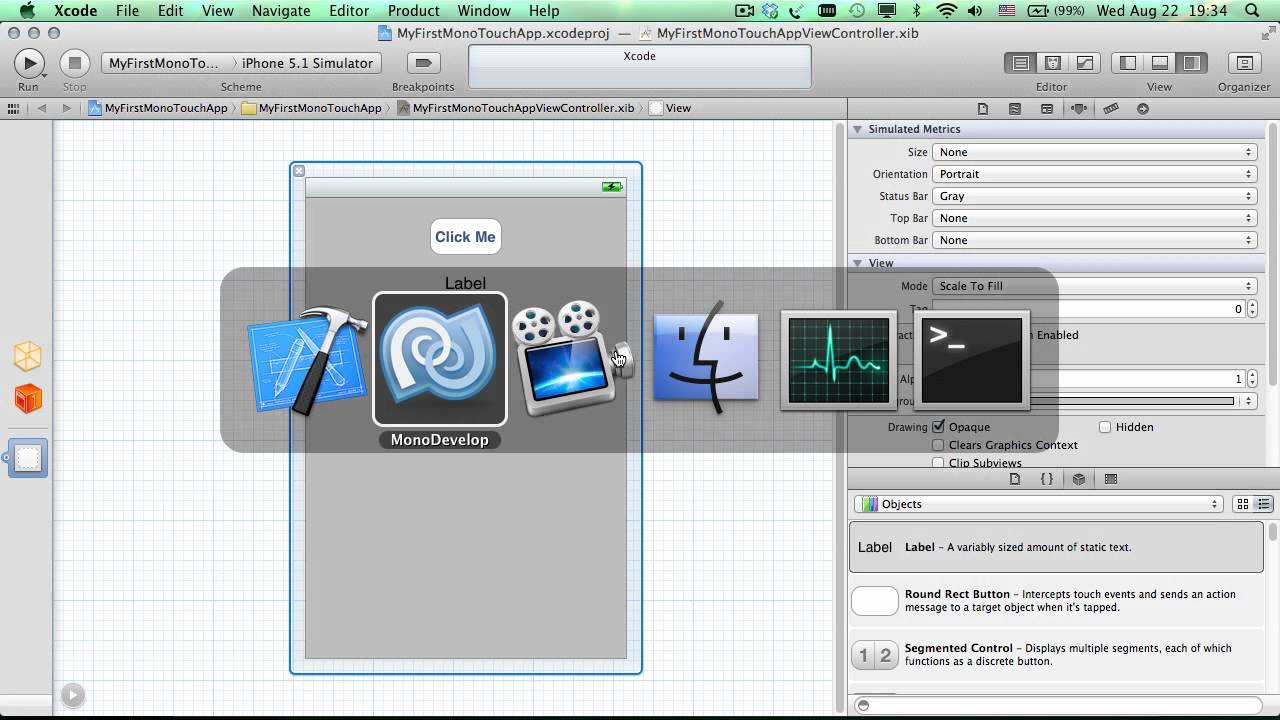1280x720 pixels.
Task: Toggle the Opaque checkbox
Action: (x=938, y=427)
